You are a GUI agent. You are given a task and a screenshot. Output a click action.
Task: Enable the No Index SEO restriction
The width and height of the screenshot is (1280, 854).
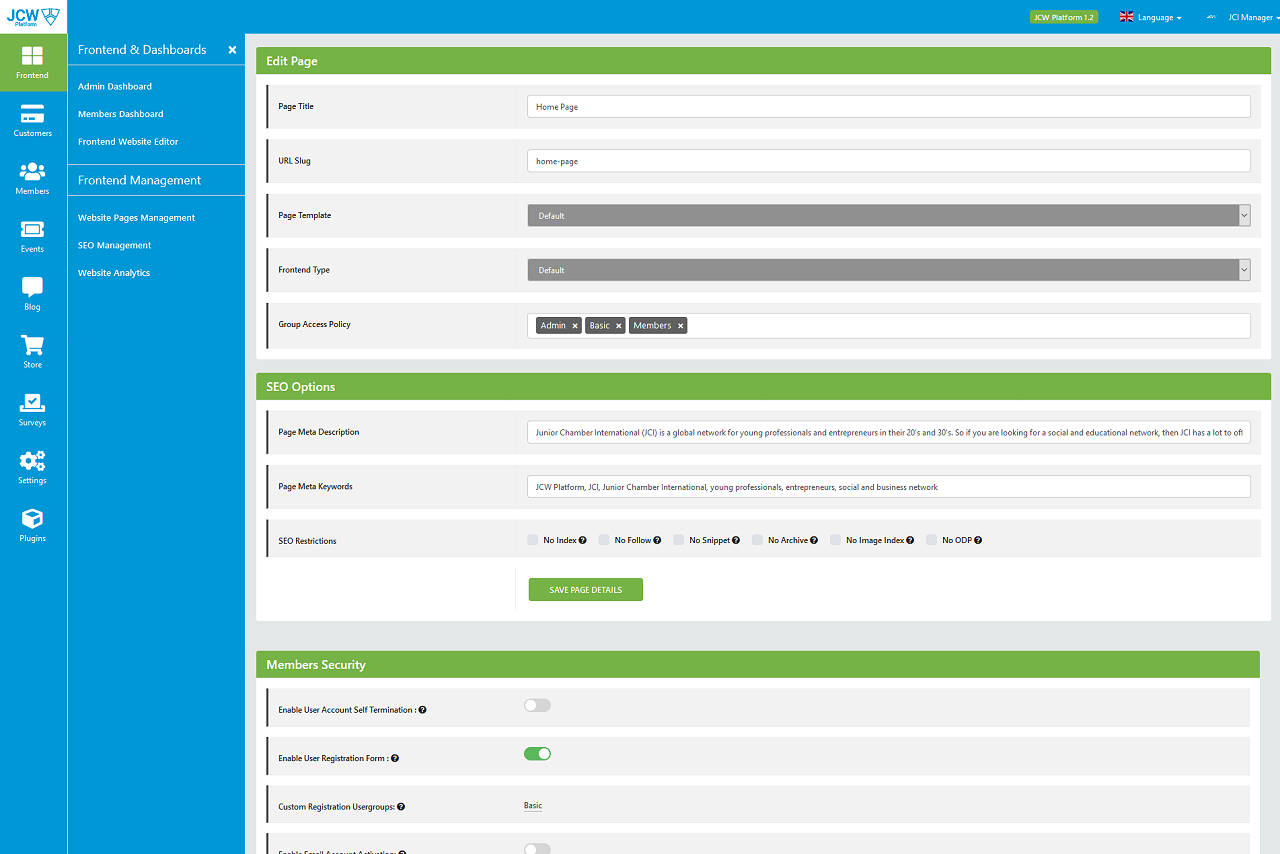point(533,540)
